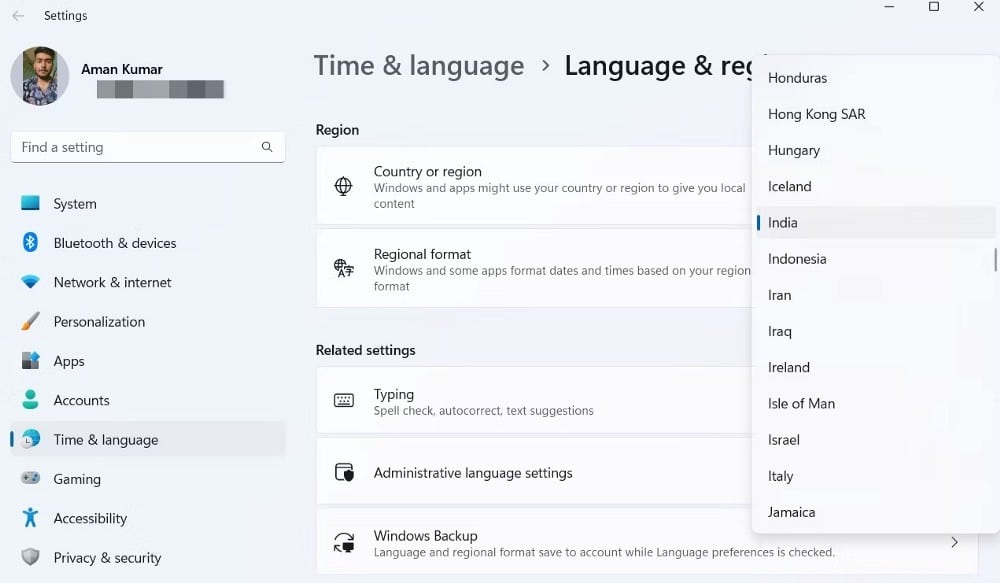Click the globe icon beside Country or region

coord(343,184)
